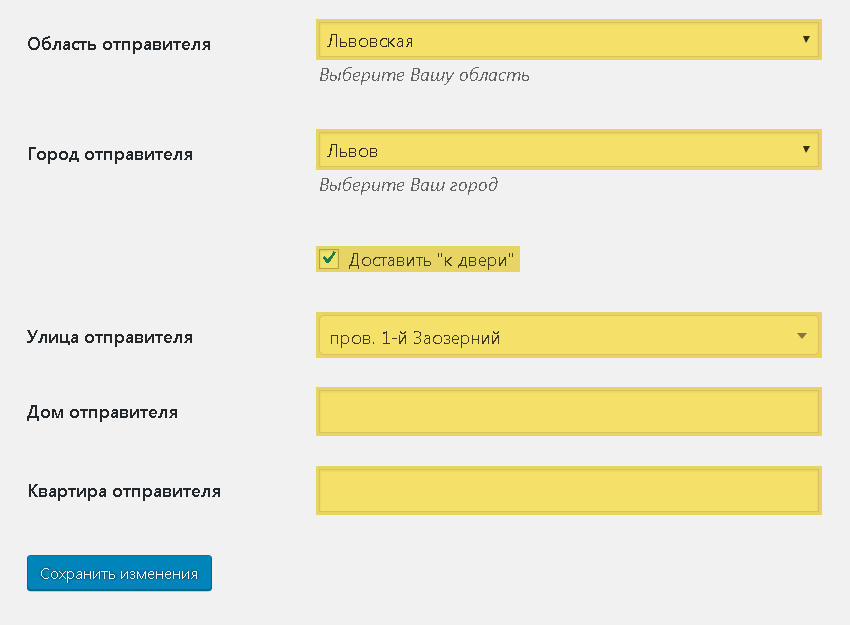The image size is (850, 625).
Task: Click the gray triangle icon in street selector
Action: (x=802, y=336)
